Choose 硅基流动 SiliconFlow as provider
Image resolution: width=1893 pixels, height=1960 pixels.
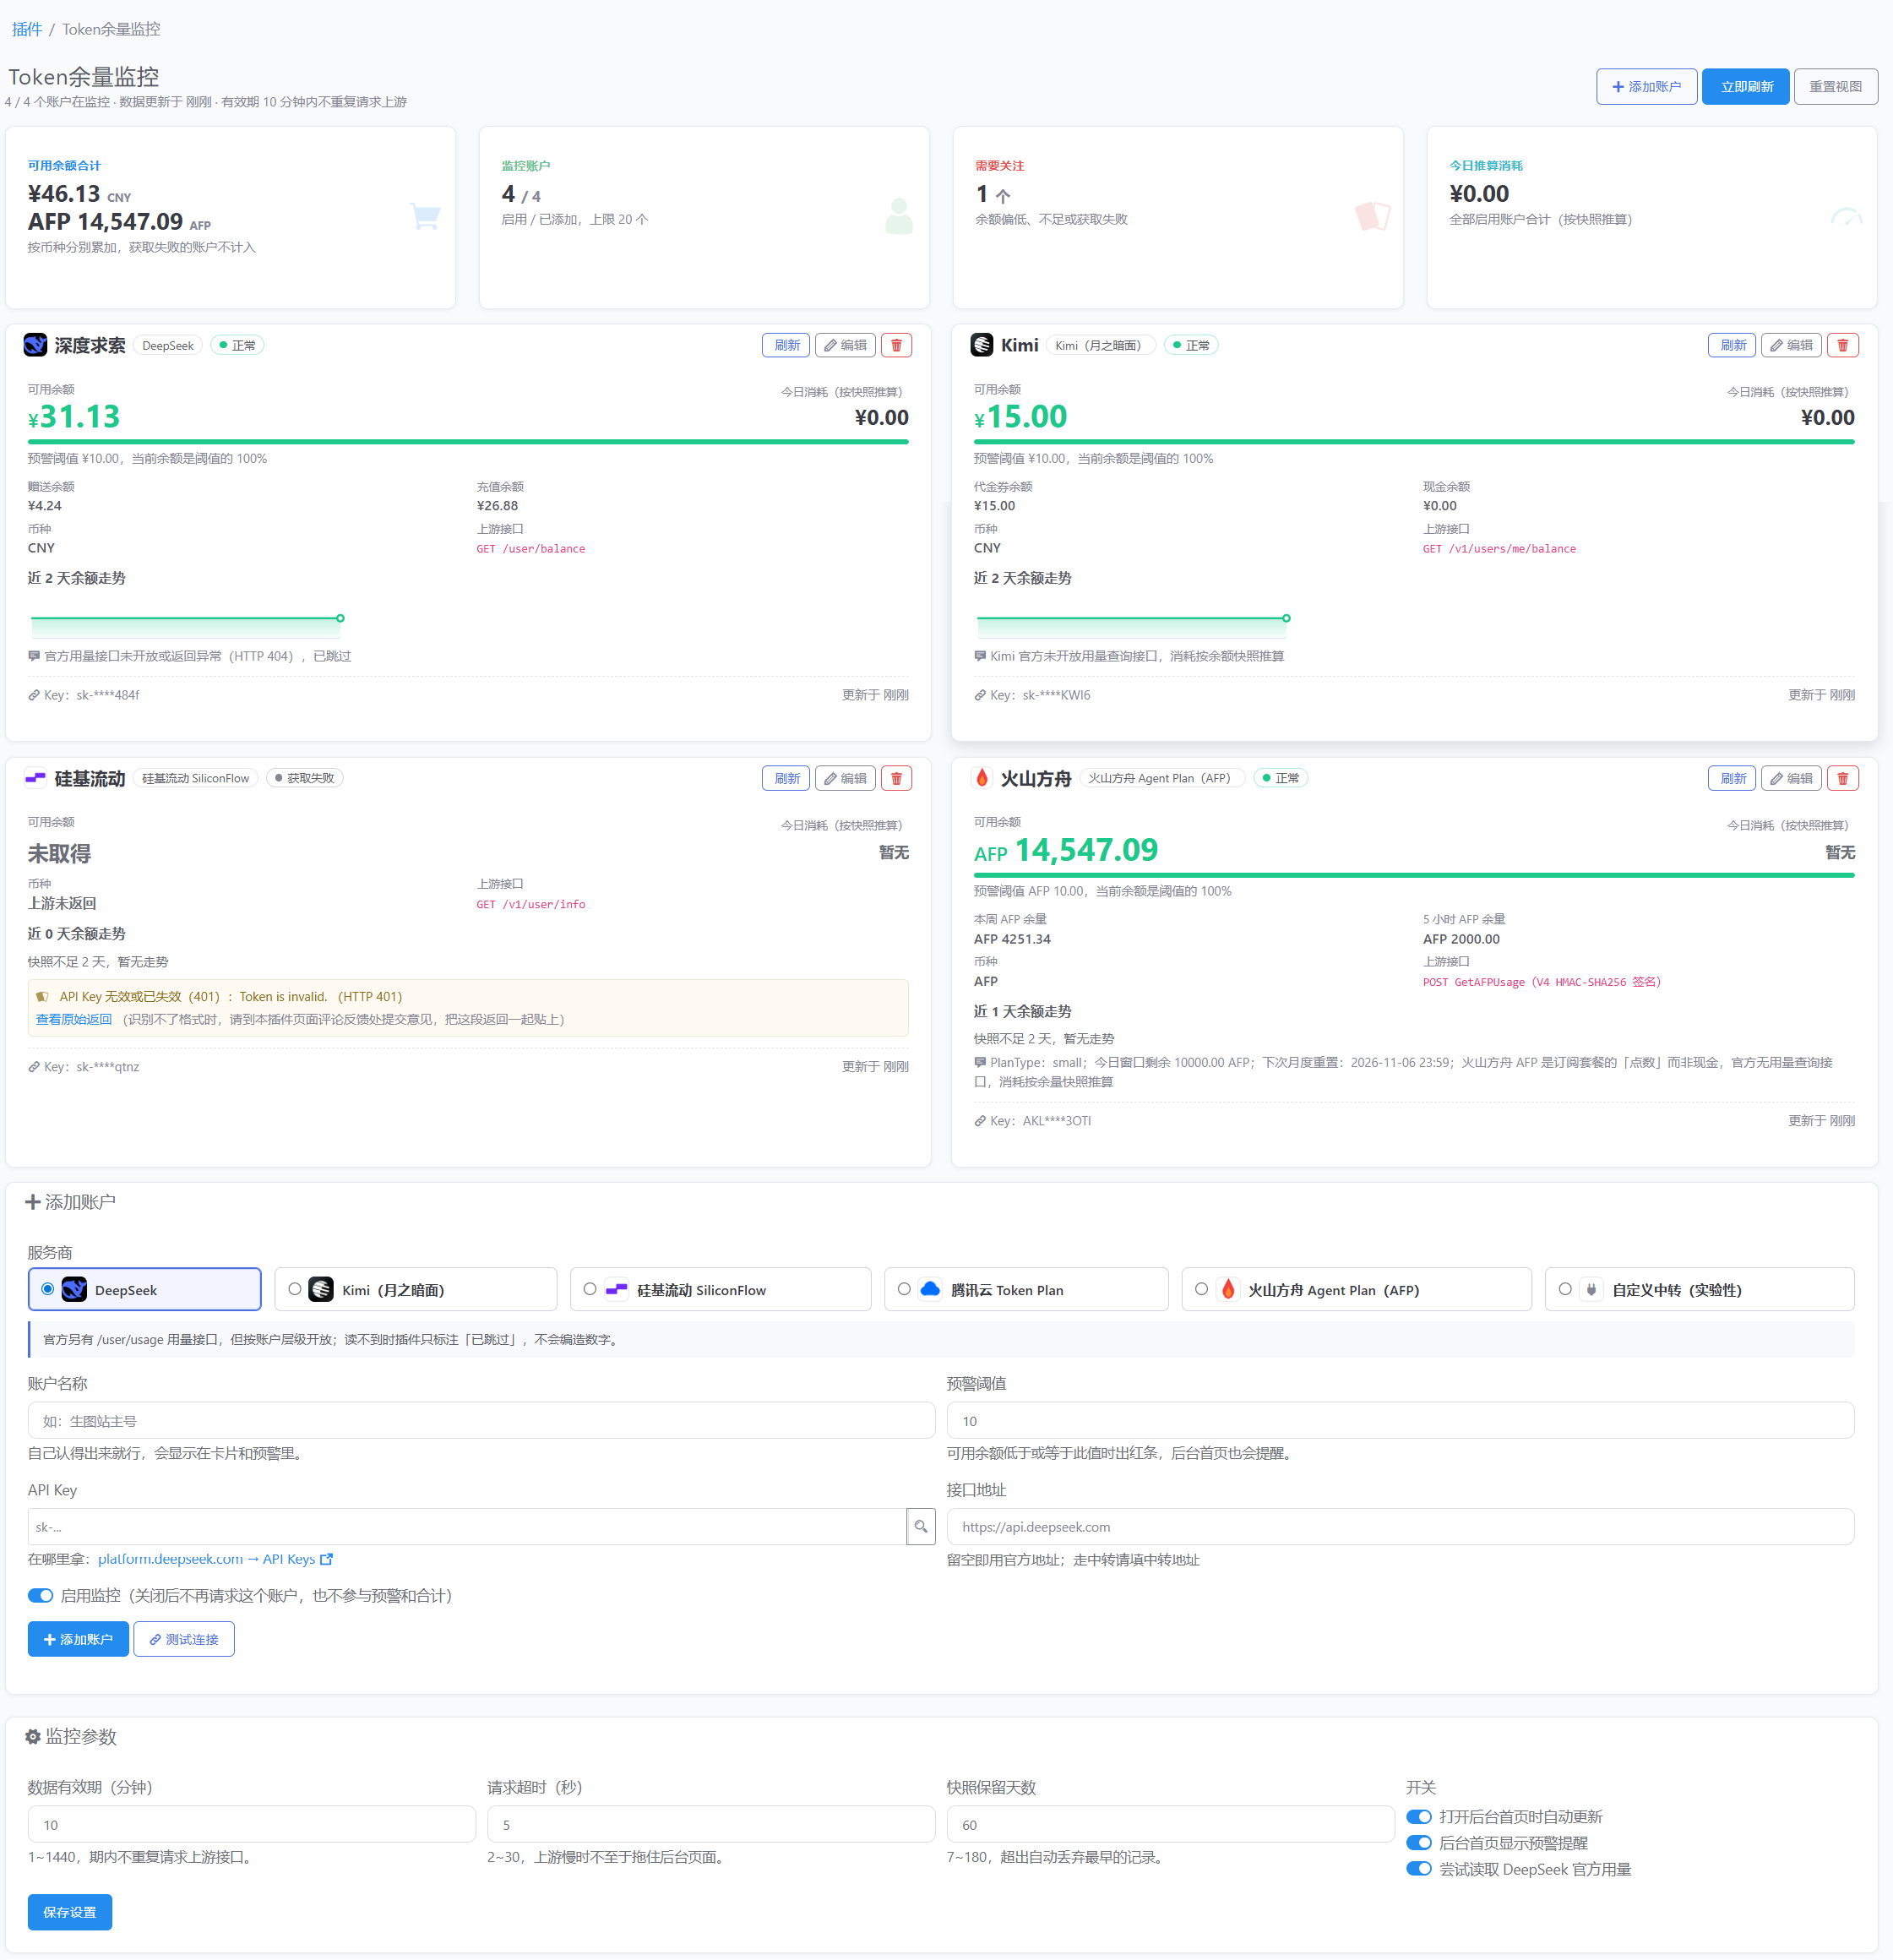721,1289
